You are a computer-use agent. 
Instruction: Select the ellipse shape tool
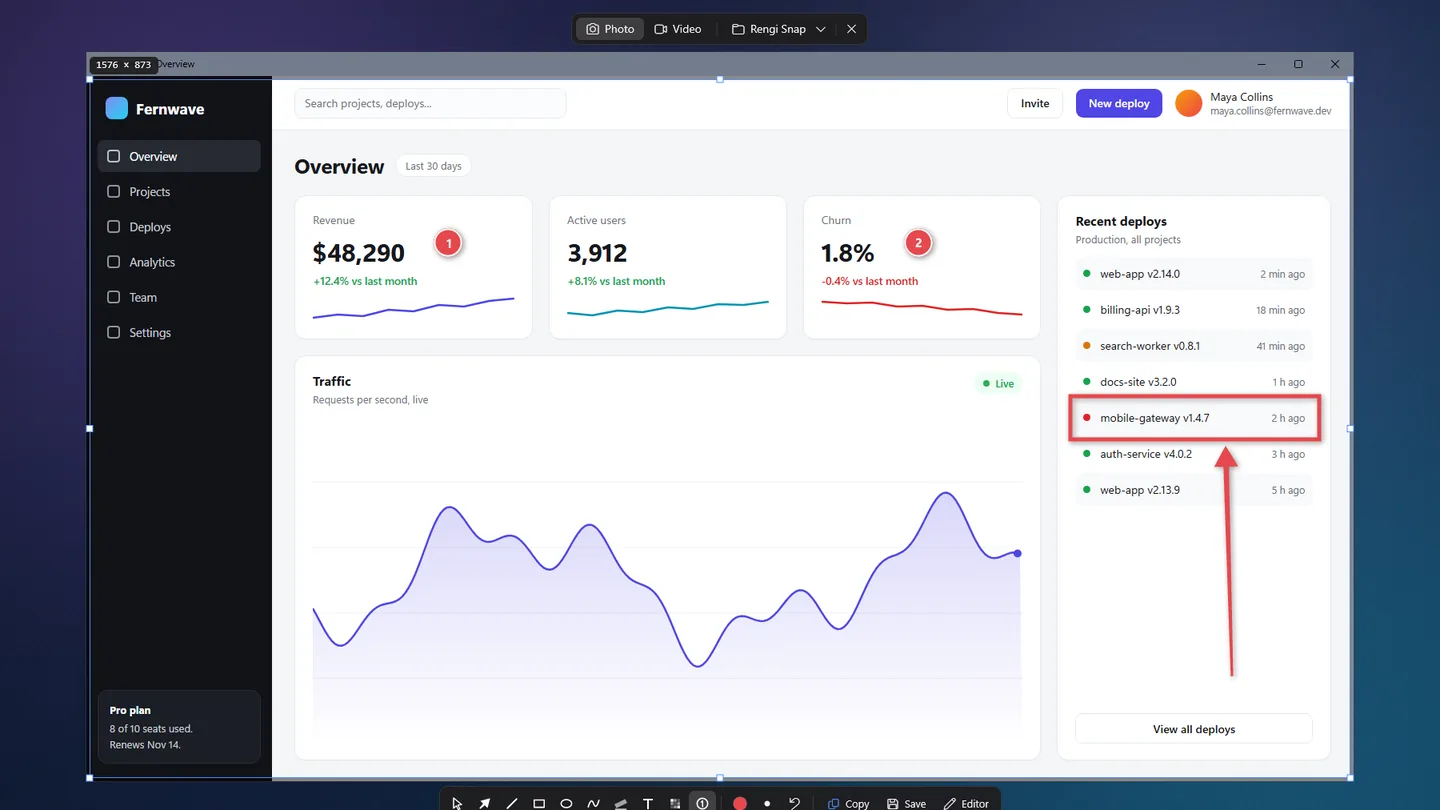coord(566,803)
